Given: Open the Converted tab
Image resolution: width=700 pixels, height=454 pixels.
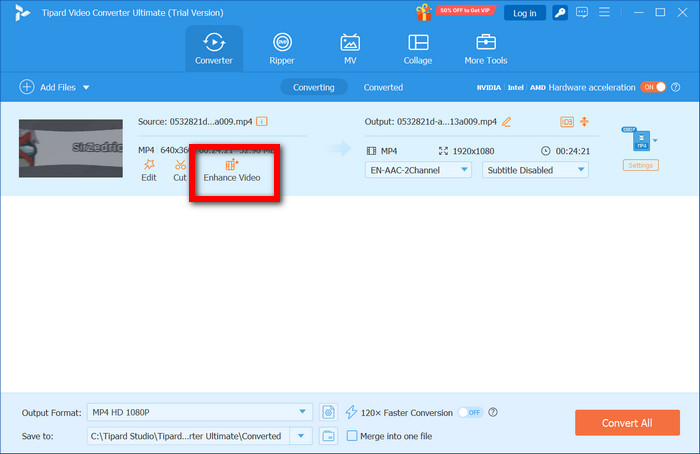Looking at the screenshot, I should point(383,87).
